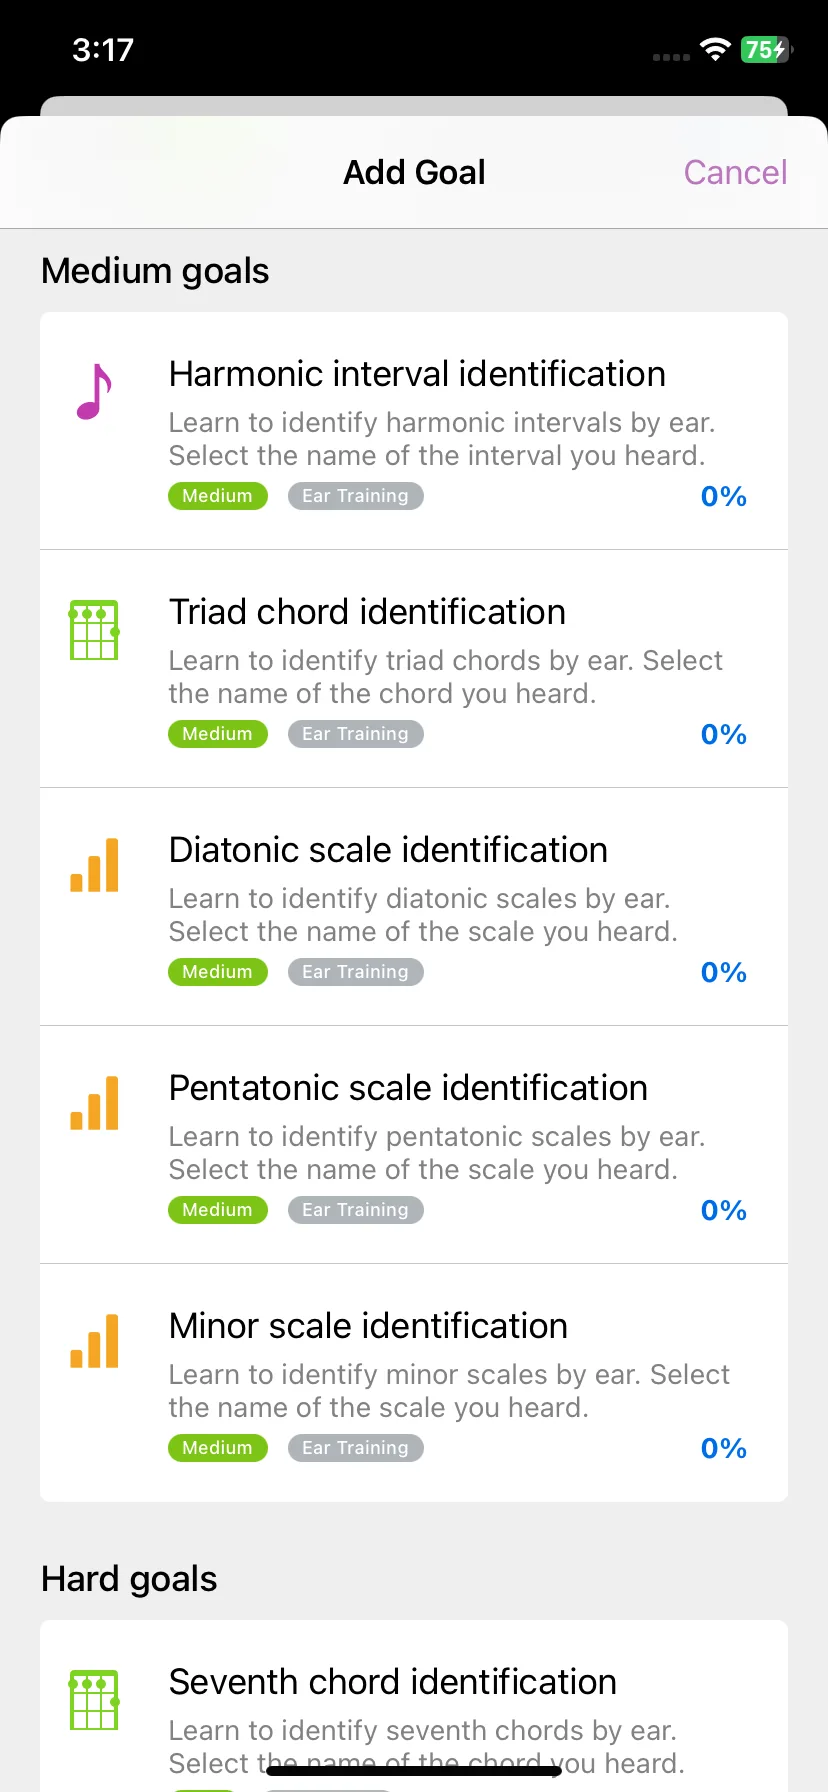Tap Ear Training tag on Pentatonic scale goal
Image resolution: width=828 pixels, height=1792 pixels.
356,1210
